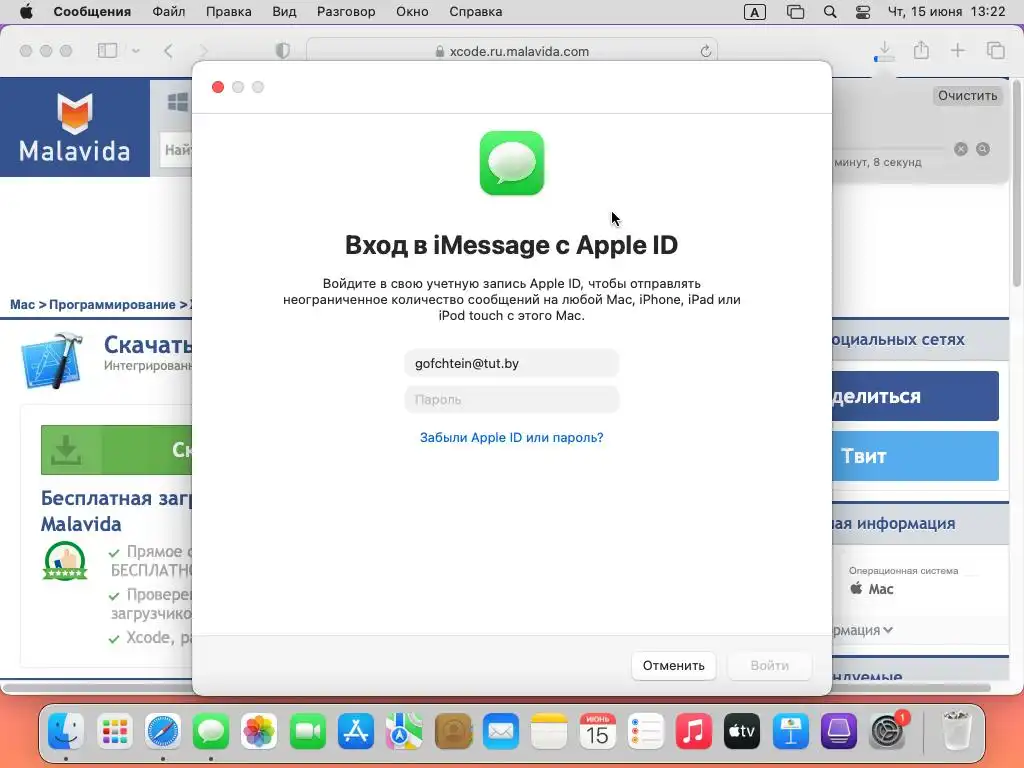Click the blue Поделиться share button
The height and width of the screenshot is (768, 1024).
[x=915, y=396]
